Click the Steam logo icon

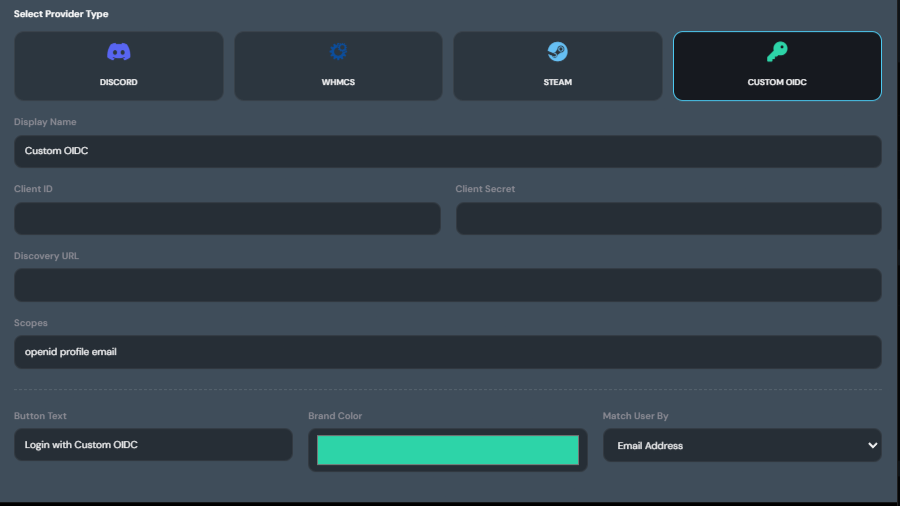557,52
